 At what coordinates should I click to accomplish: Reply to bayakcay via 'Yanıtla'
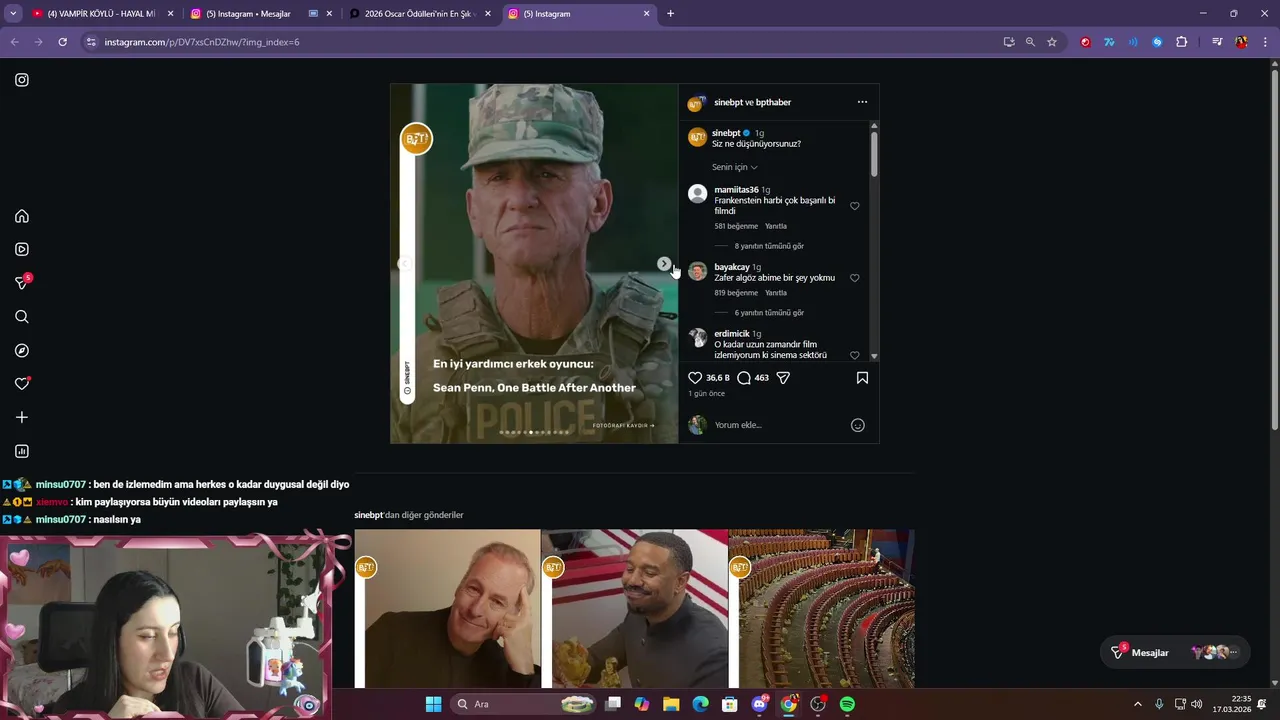[776, 293]
